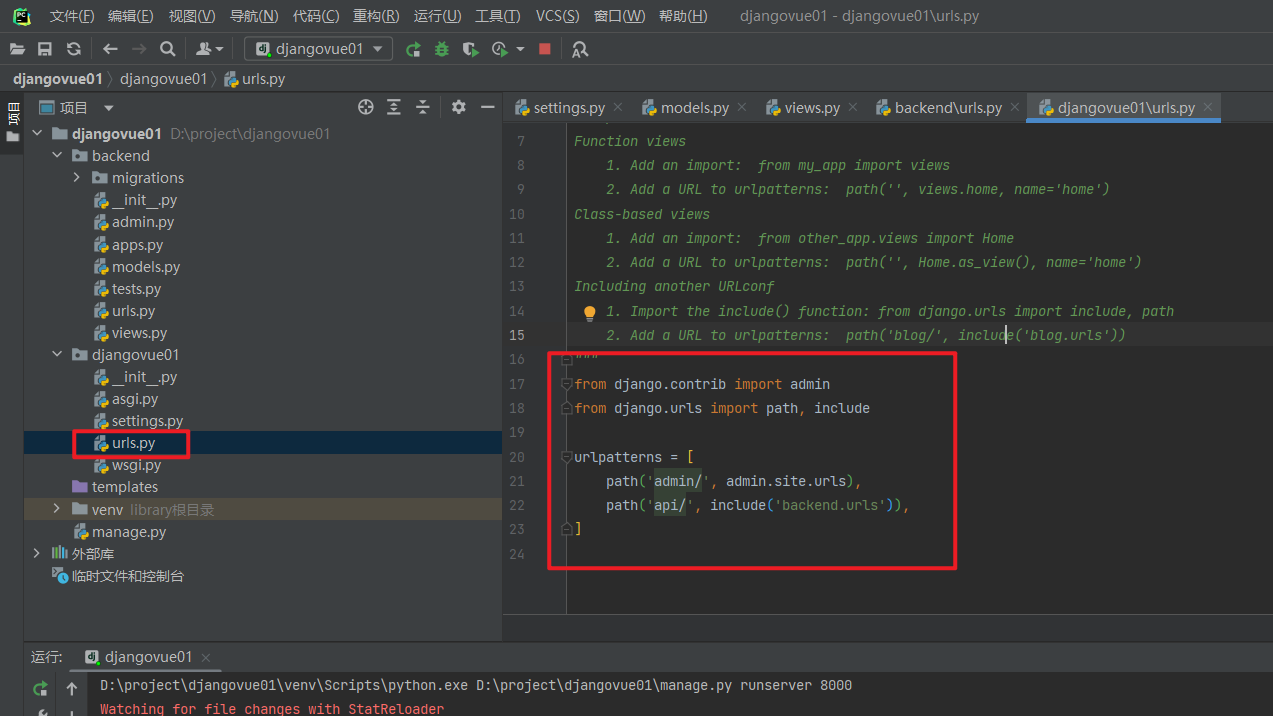Image resolution: width=1273 pixels, height=716 pixels.
Task: Open the 代码(C) menu
Action: coord(316,16)
